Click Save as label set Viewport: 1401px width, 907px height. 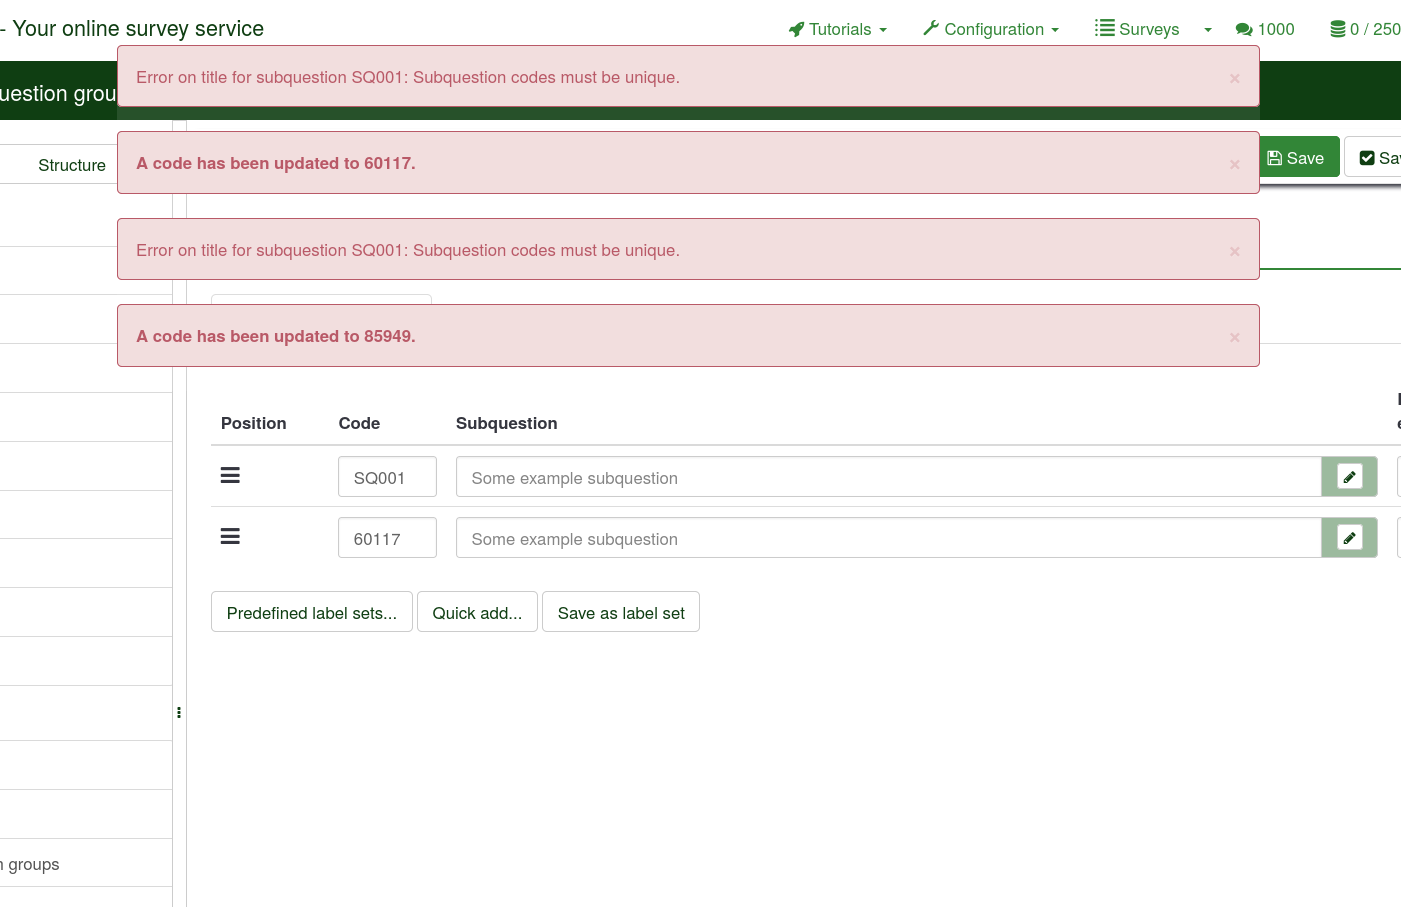point(621,613)
